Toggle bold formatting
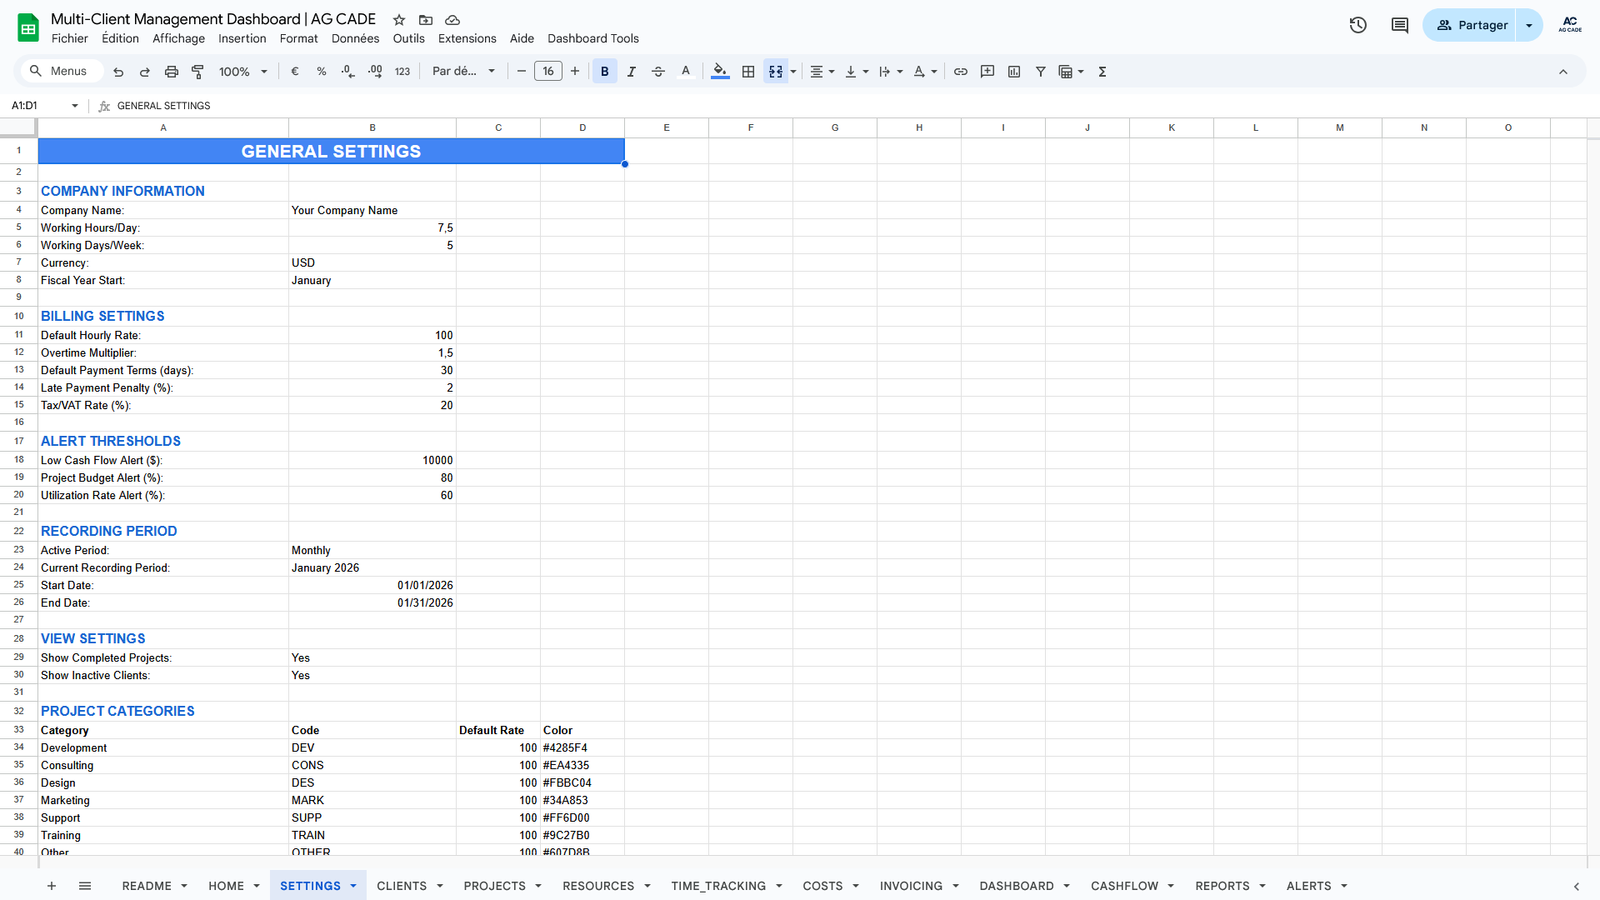The height and width of the screenshot is (900, 1600). click(x=604, y=72)
